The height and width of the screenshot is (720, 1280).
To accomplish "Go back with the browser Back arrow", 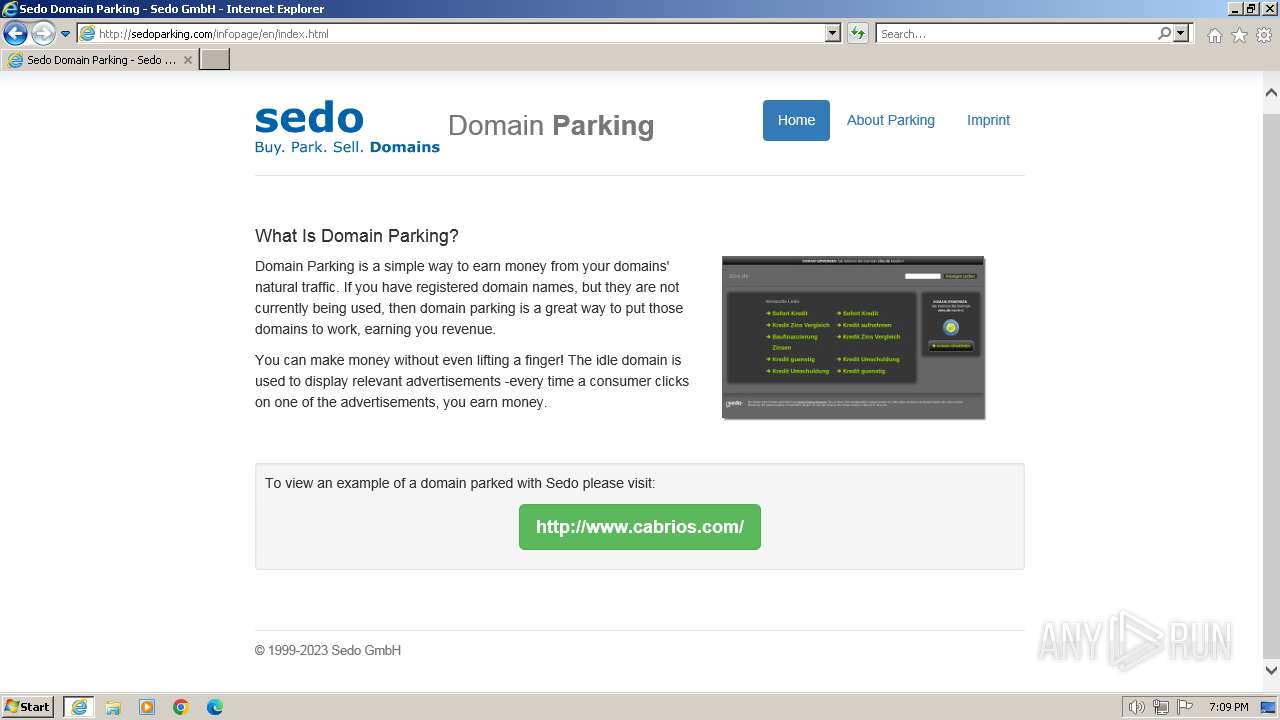I will coord(15,33).
